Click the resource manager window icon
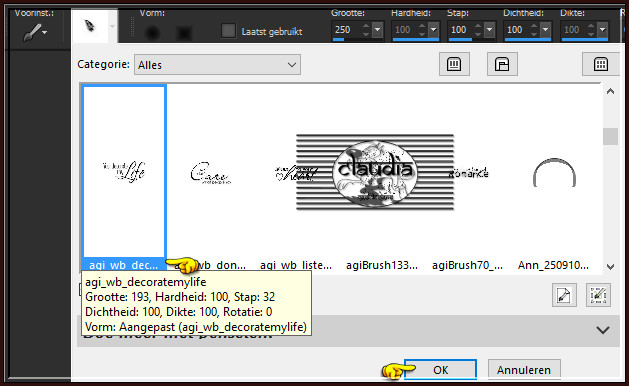The height and width of the screenshot is (386, 629). (502, 64)
